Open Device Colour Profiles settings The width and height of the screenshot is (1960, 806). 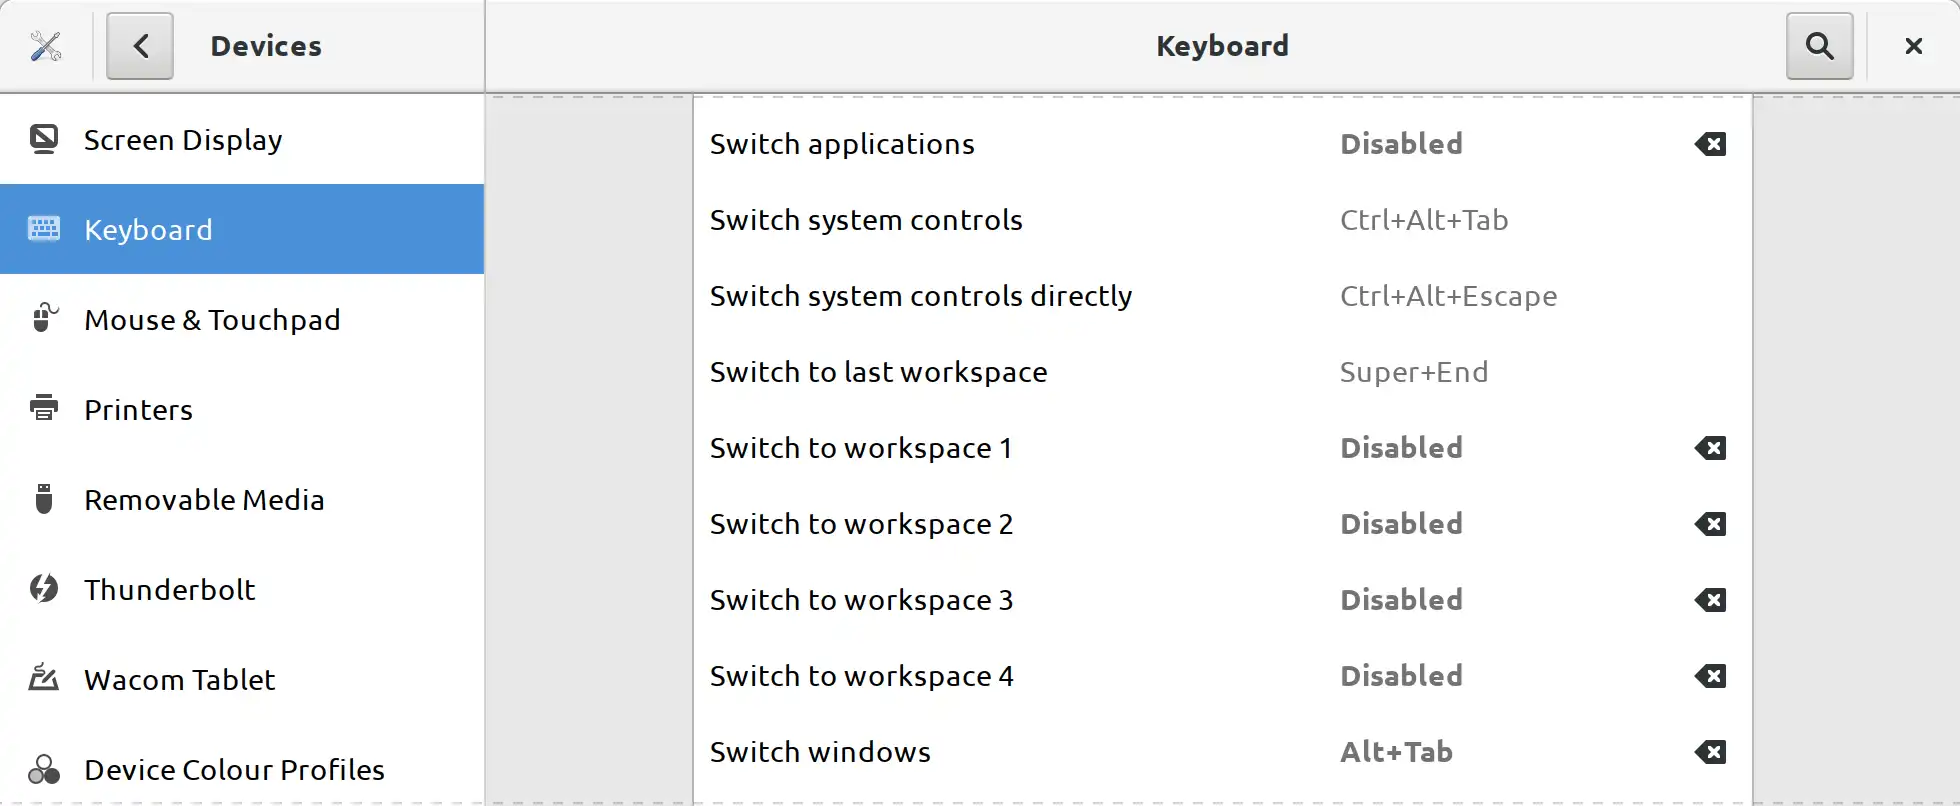point(234,770)
